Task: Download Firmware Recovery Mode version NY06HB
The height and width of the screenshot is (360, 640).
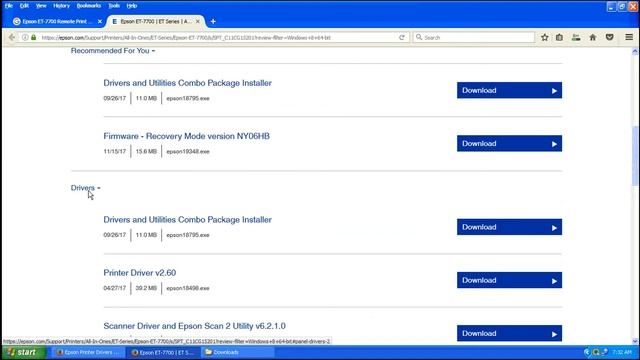Action: pyautogui.click(x=509, y=143)
